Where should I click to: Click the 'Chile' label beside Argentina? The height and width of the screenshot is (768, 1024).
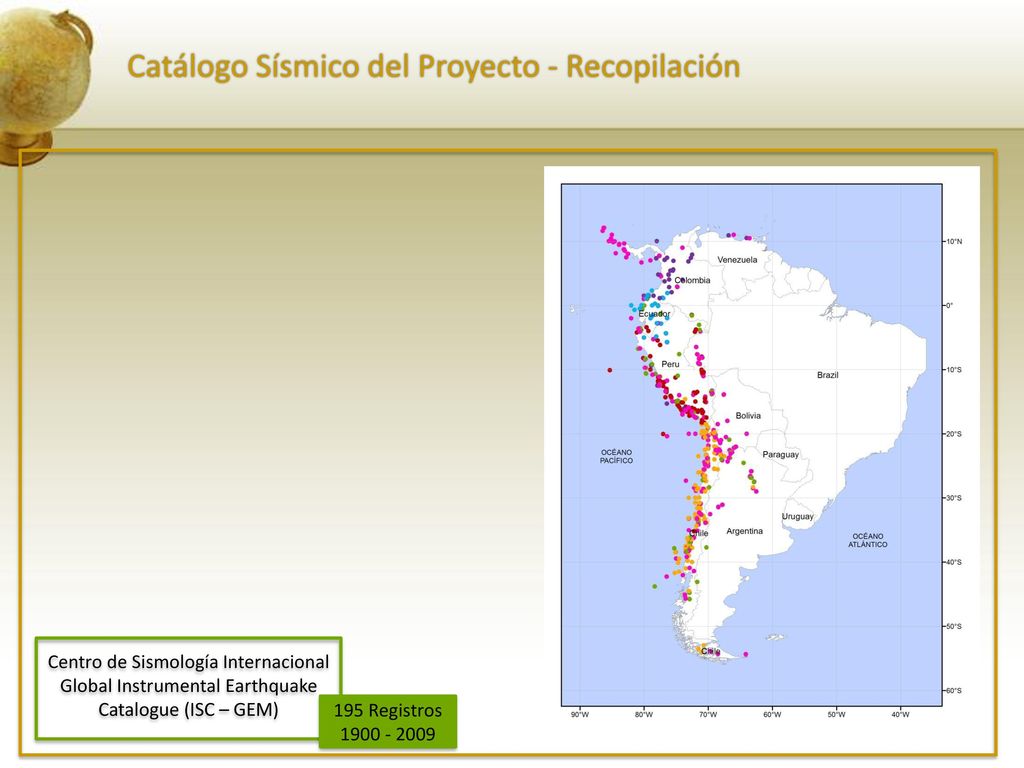tap(699, 534)
